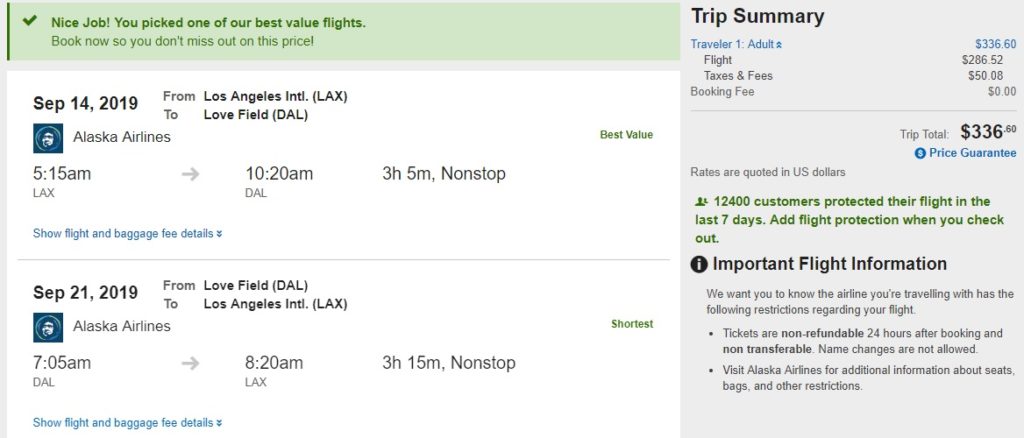Click the Nice Job best value banner message
This screenshot has height=438, width=1024.
[x=208, y=22]
